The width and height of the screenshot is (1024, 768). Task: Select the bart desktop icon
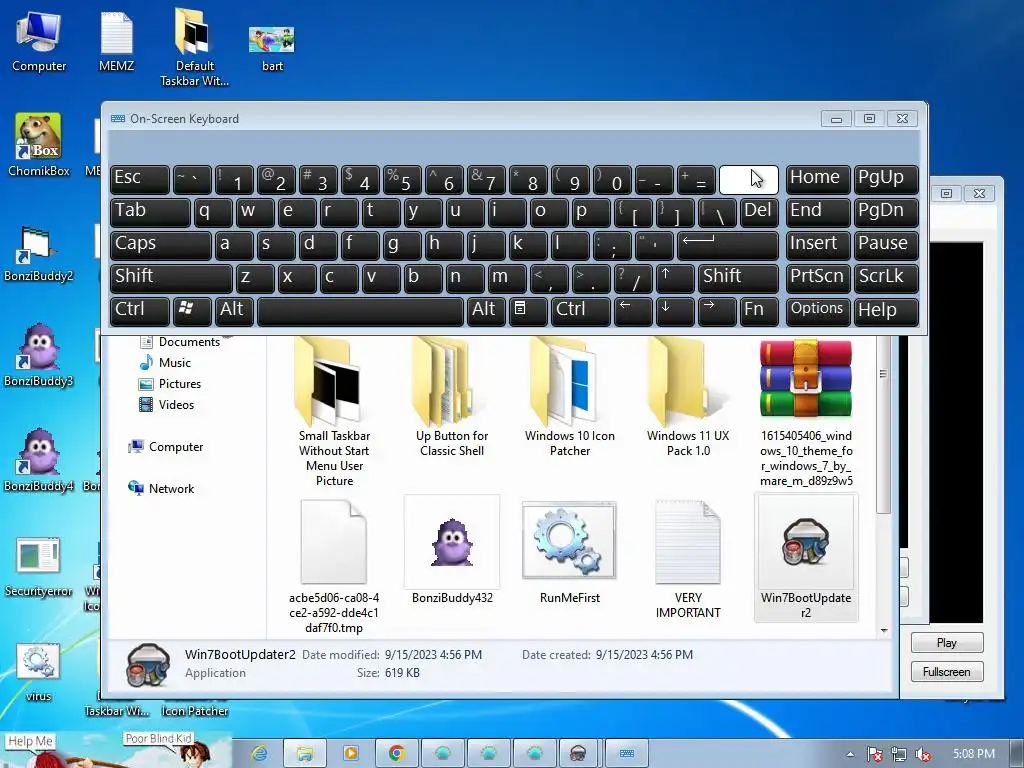(x=272, y=48)
